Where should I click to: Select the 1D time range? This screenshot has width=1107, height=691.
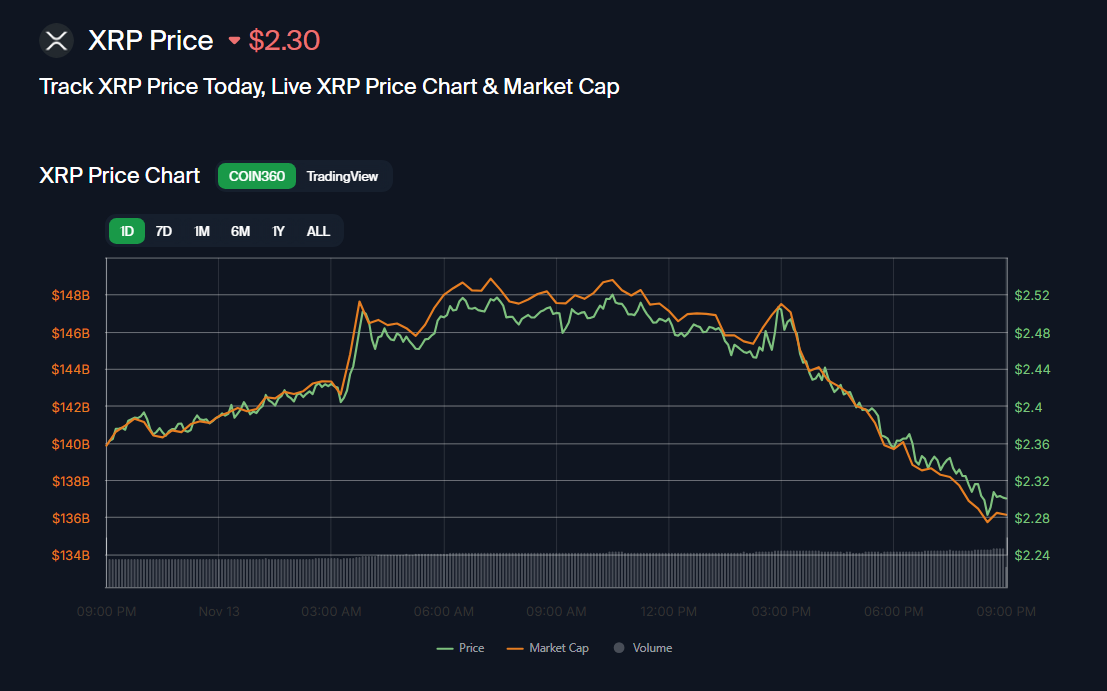[127, 231]
